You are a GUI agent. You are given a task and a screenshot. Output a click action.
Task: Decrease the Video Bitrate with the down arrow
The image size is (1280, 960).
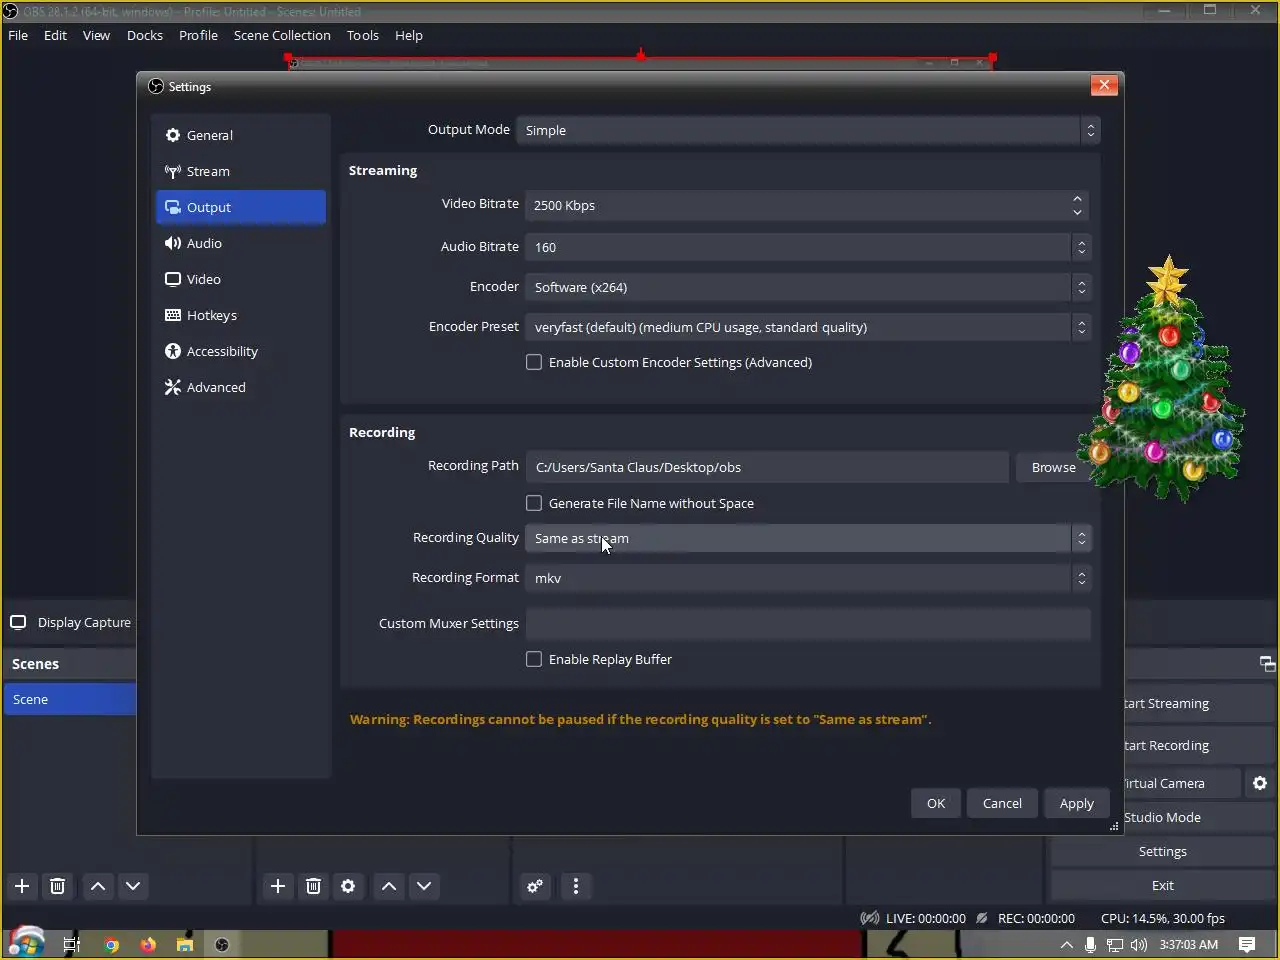1077,212
